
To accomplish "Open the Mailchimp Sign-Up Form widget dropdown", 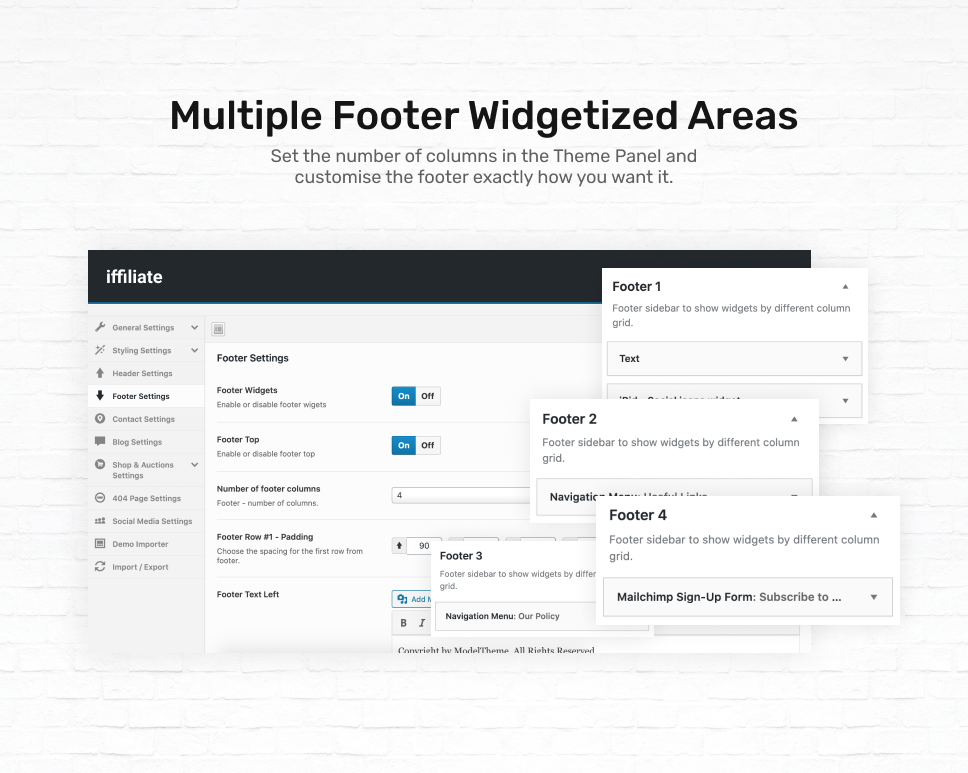I will pyautogui.click(x=747, y=596).
